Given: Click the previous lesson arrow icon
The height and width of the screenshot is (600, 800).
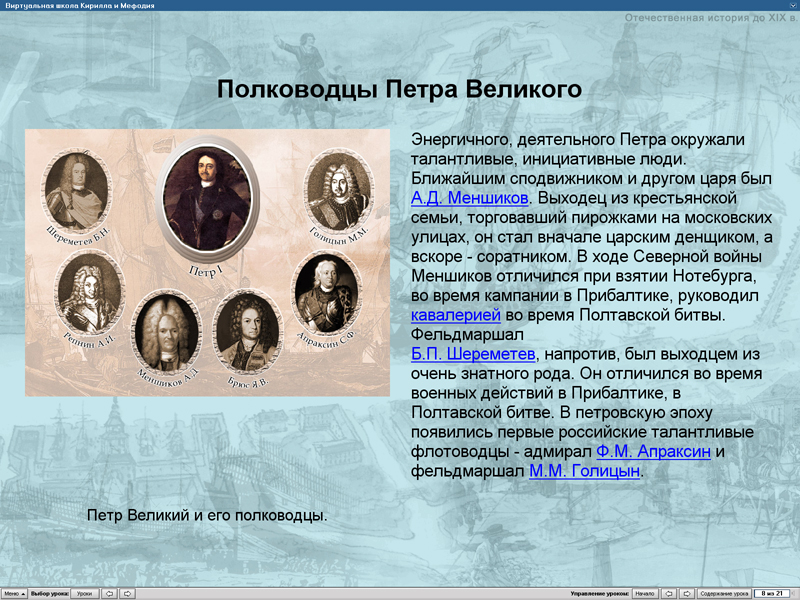Looking at the screenshot, I should point(110,592).
